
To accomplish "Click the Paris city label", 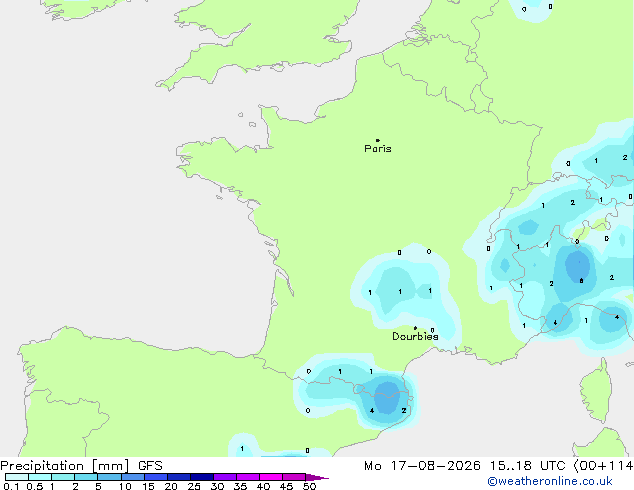I will [378, 149].
